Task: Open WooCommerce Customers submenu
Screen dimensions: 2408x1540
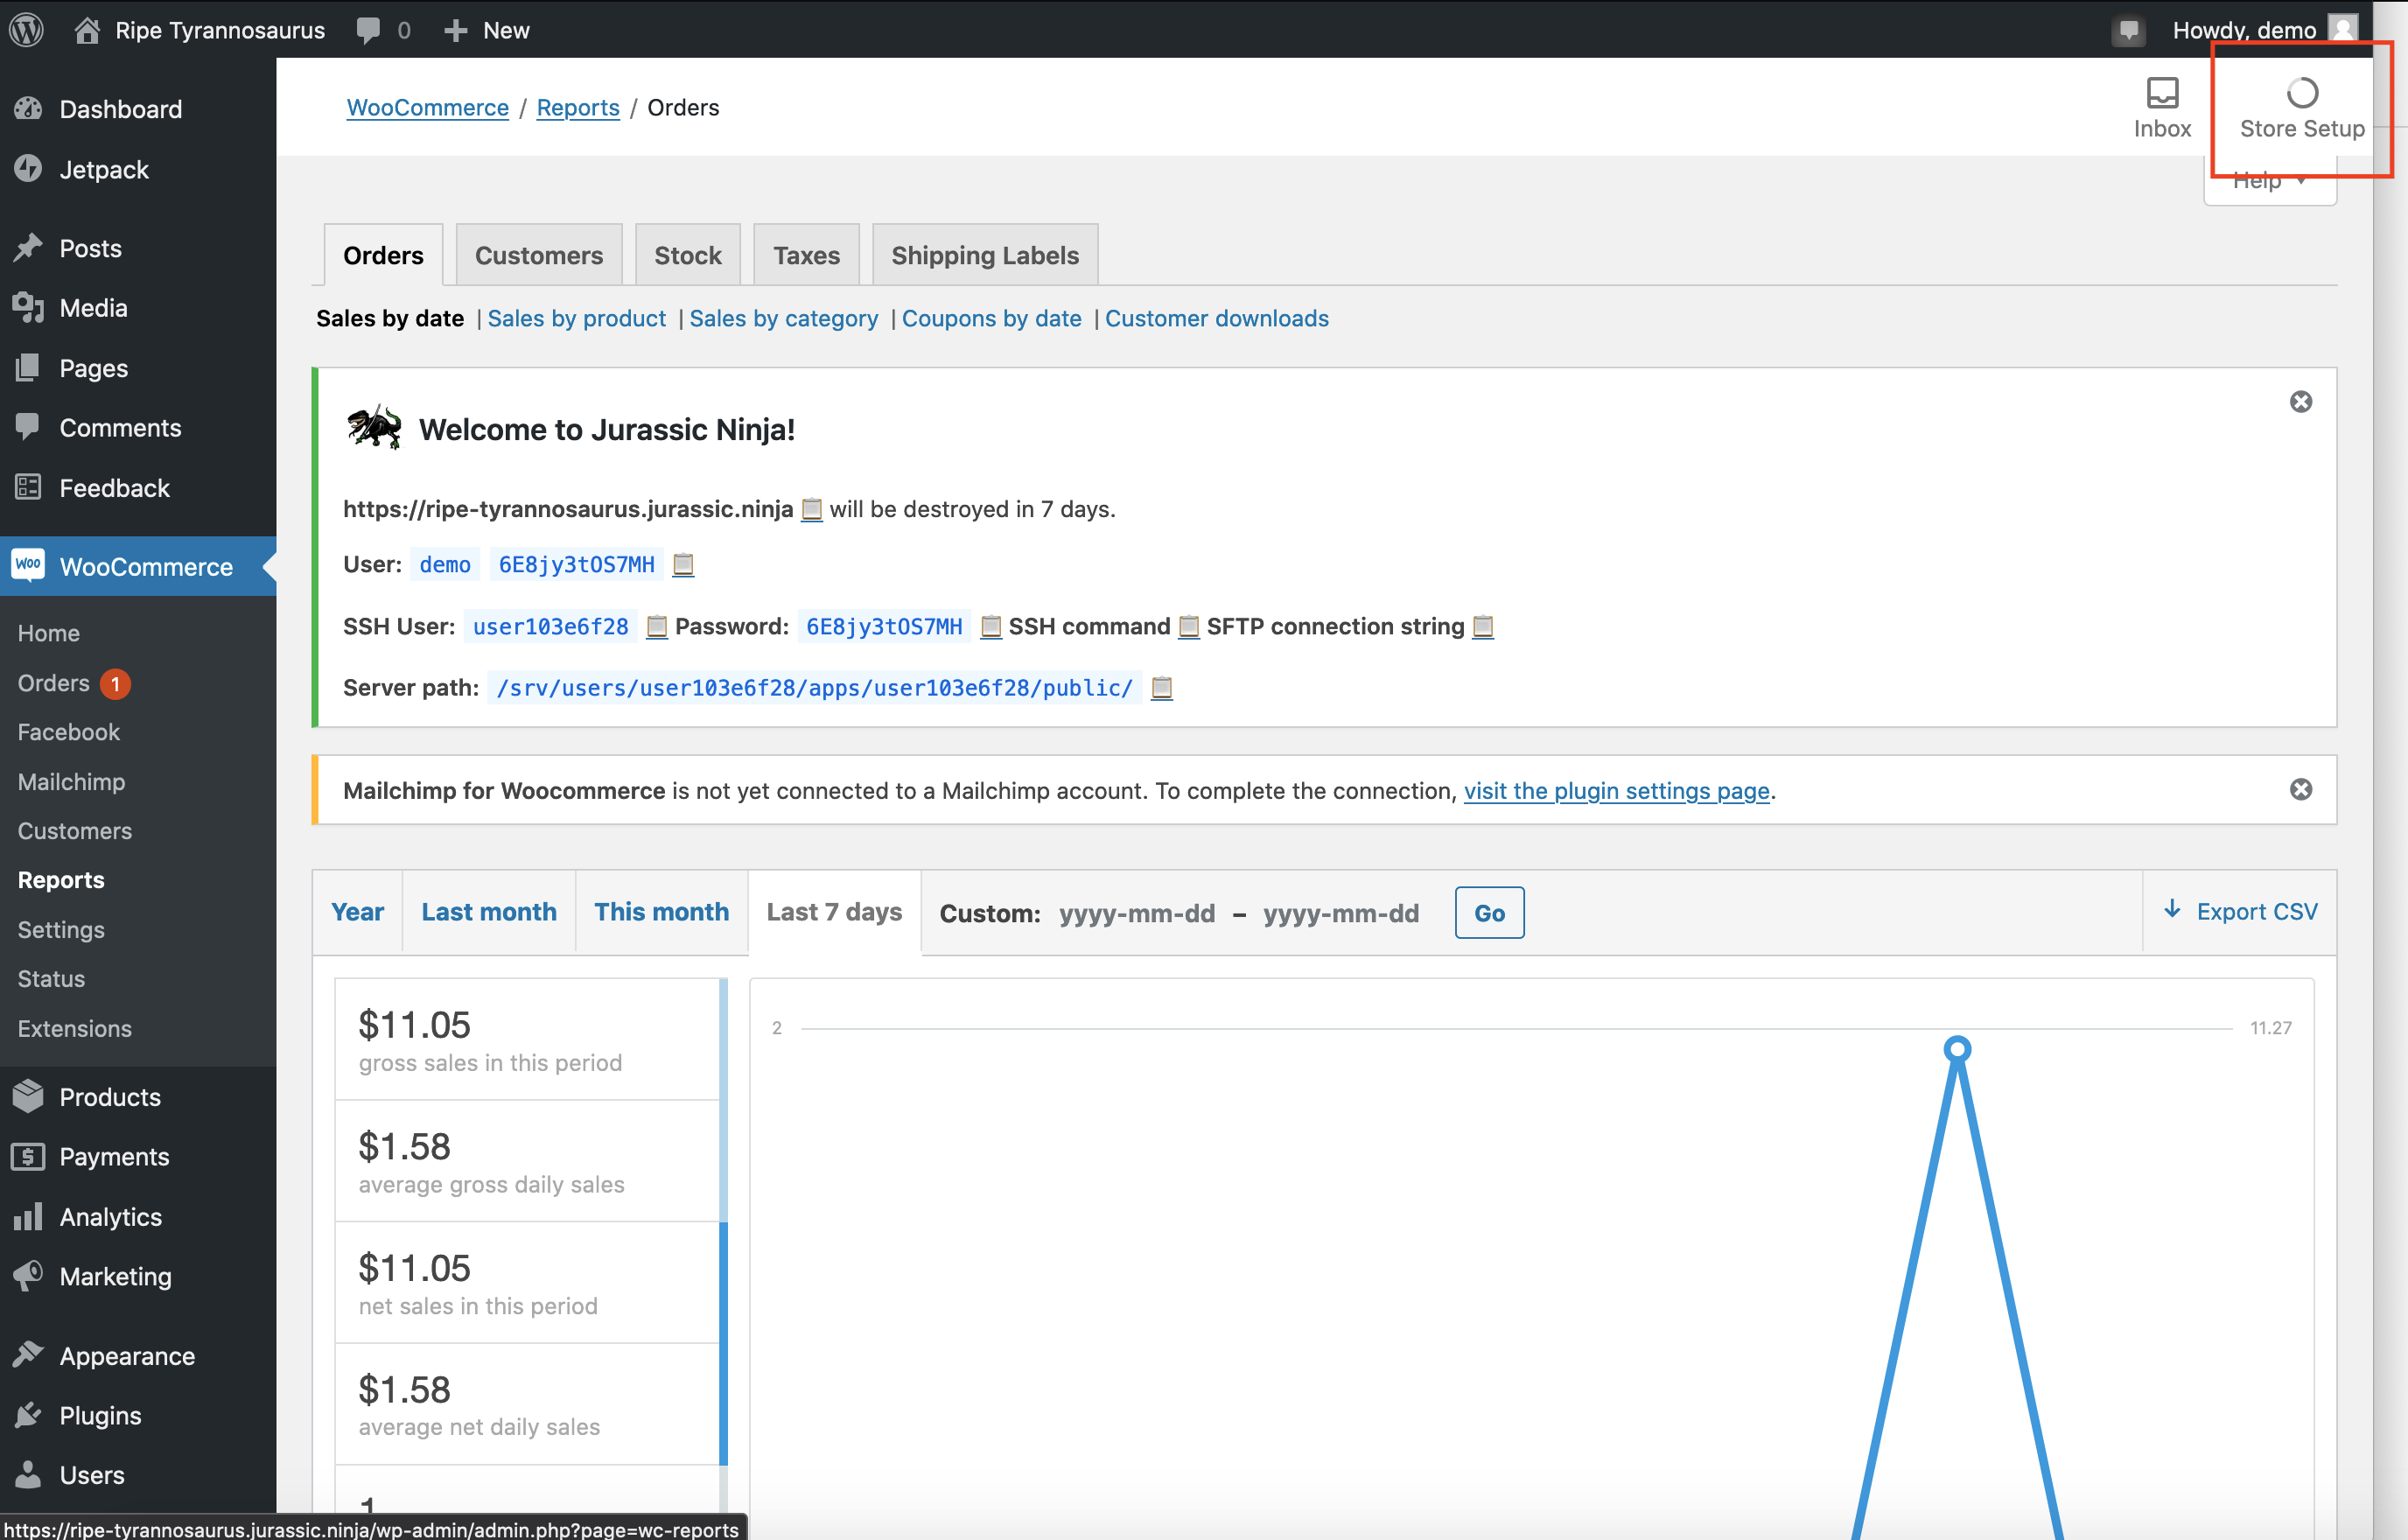Action: click(x=74, y=830)
